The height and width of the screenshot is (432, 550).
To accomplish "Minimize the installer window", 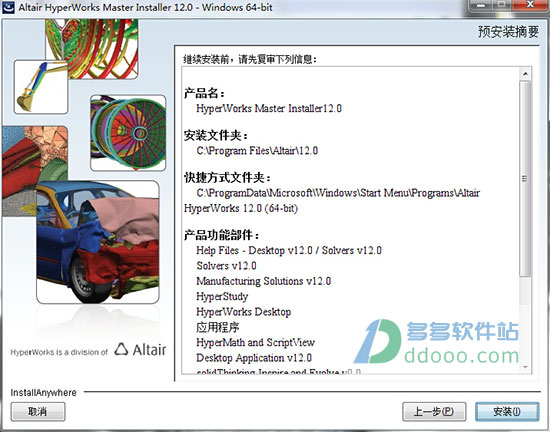I will [481, 6].
